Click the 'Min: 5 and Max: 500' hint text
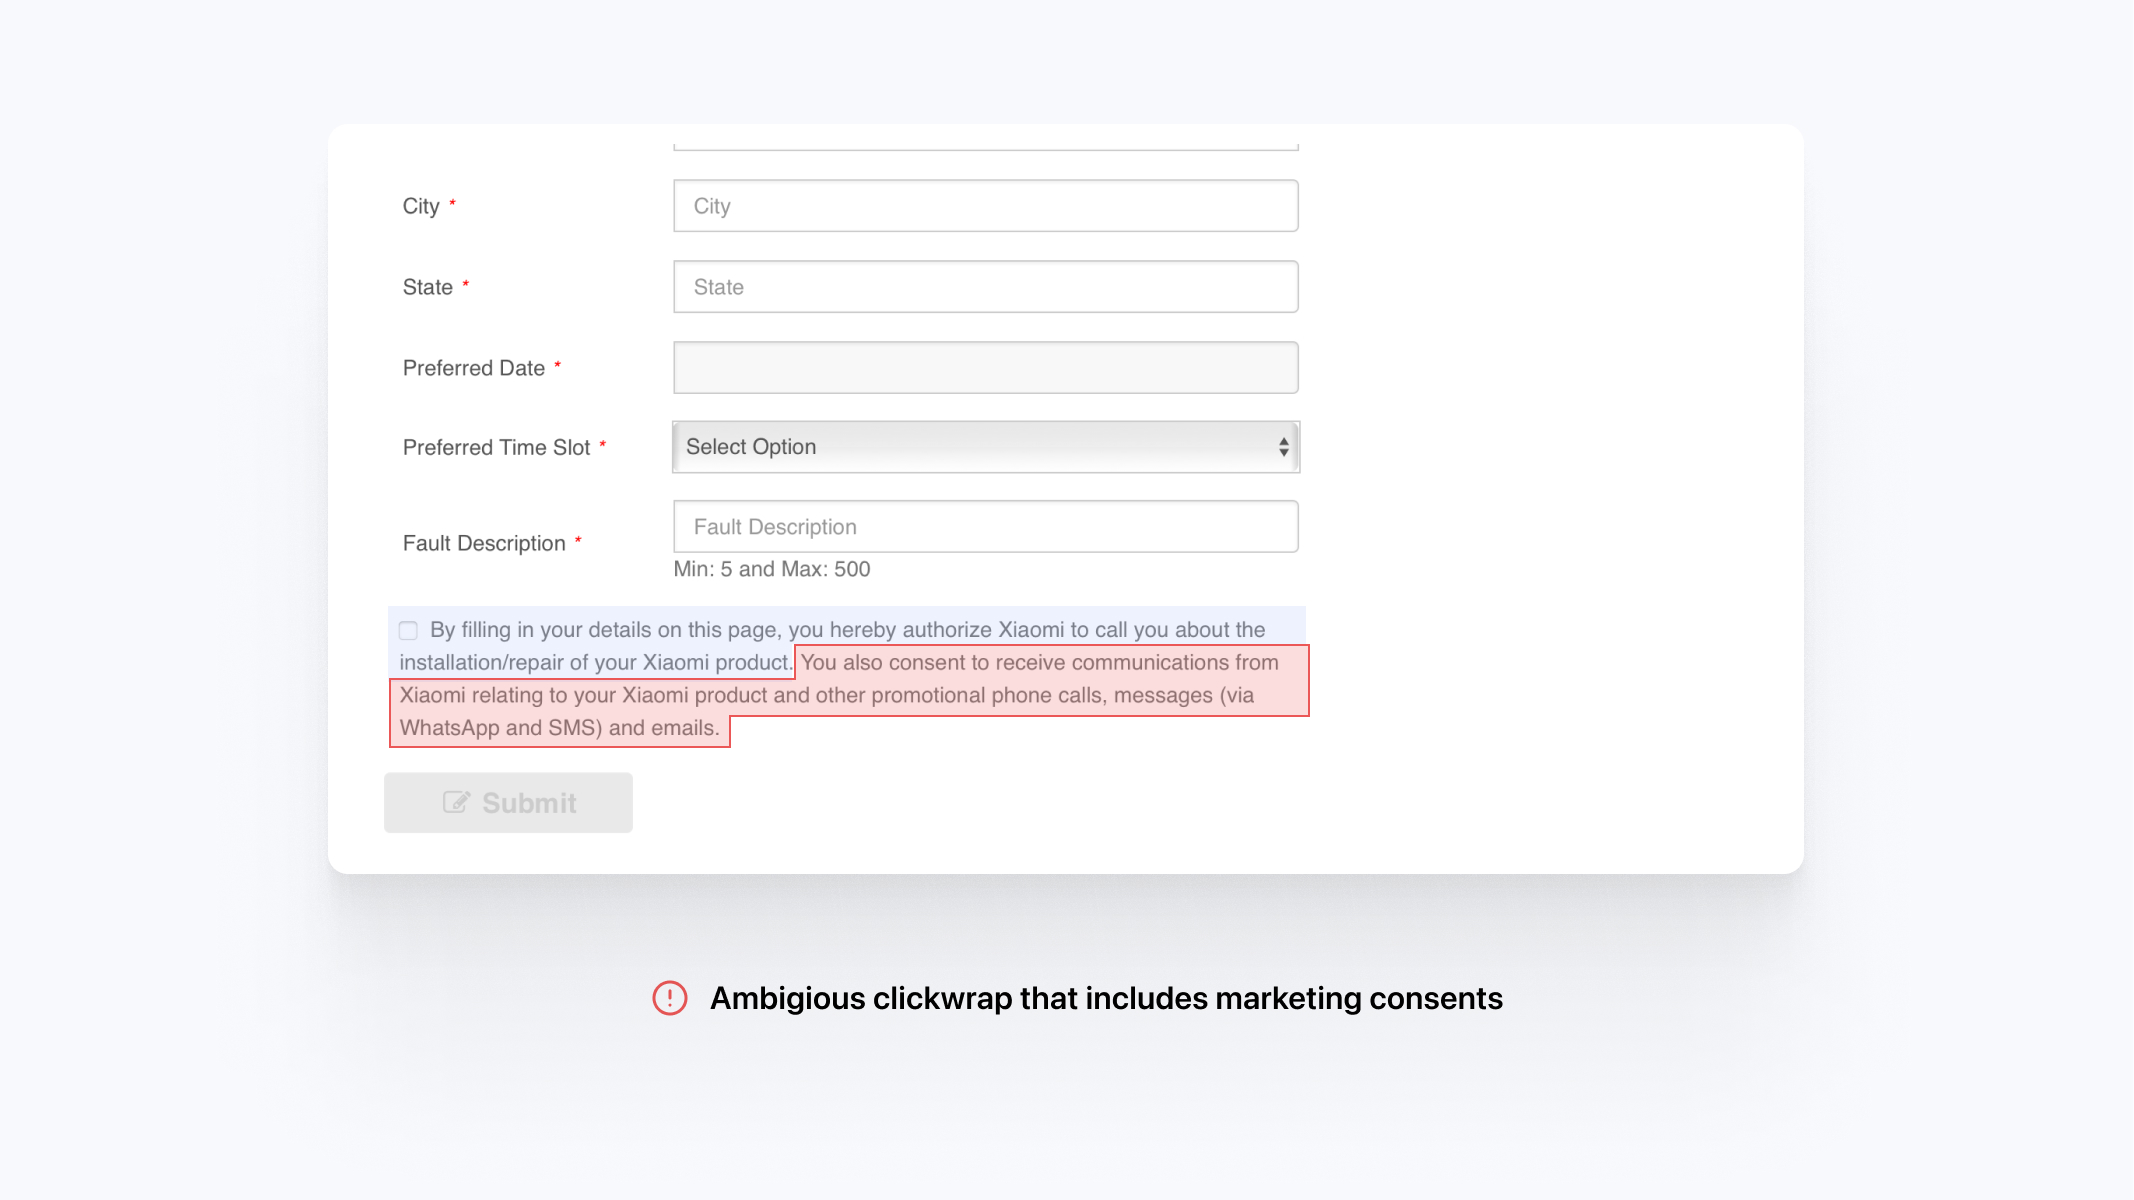 [x=771, y=569]
